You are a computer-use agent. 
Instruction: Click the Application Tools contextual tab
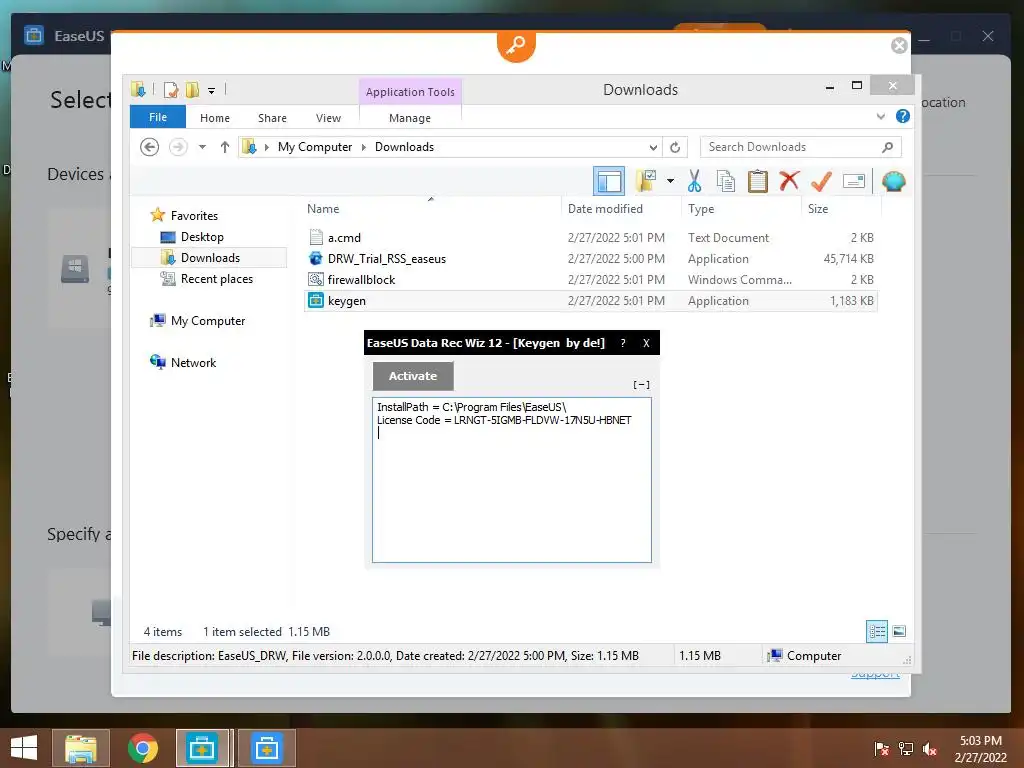[410, 92]
